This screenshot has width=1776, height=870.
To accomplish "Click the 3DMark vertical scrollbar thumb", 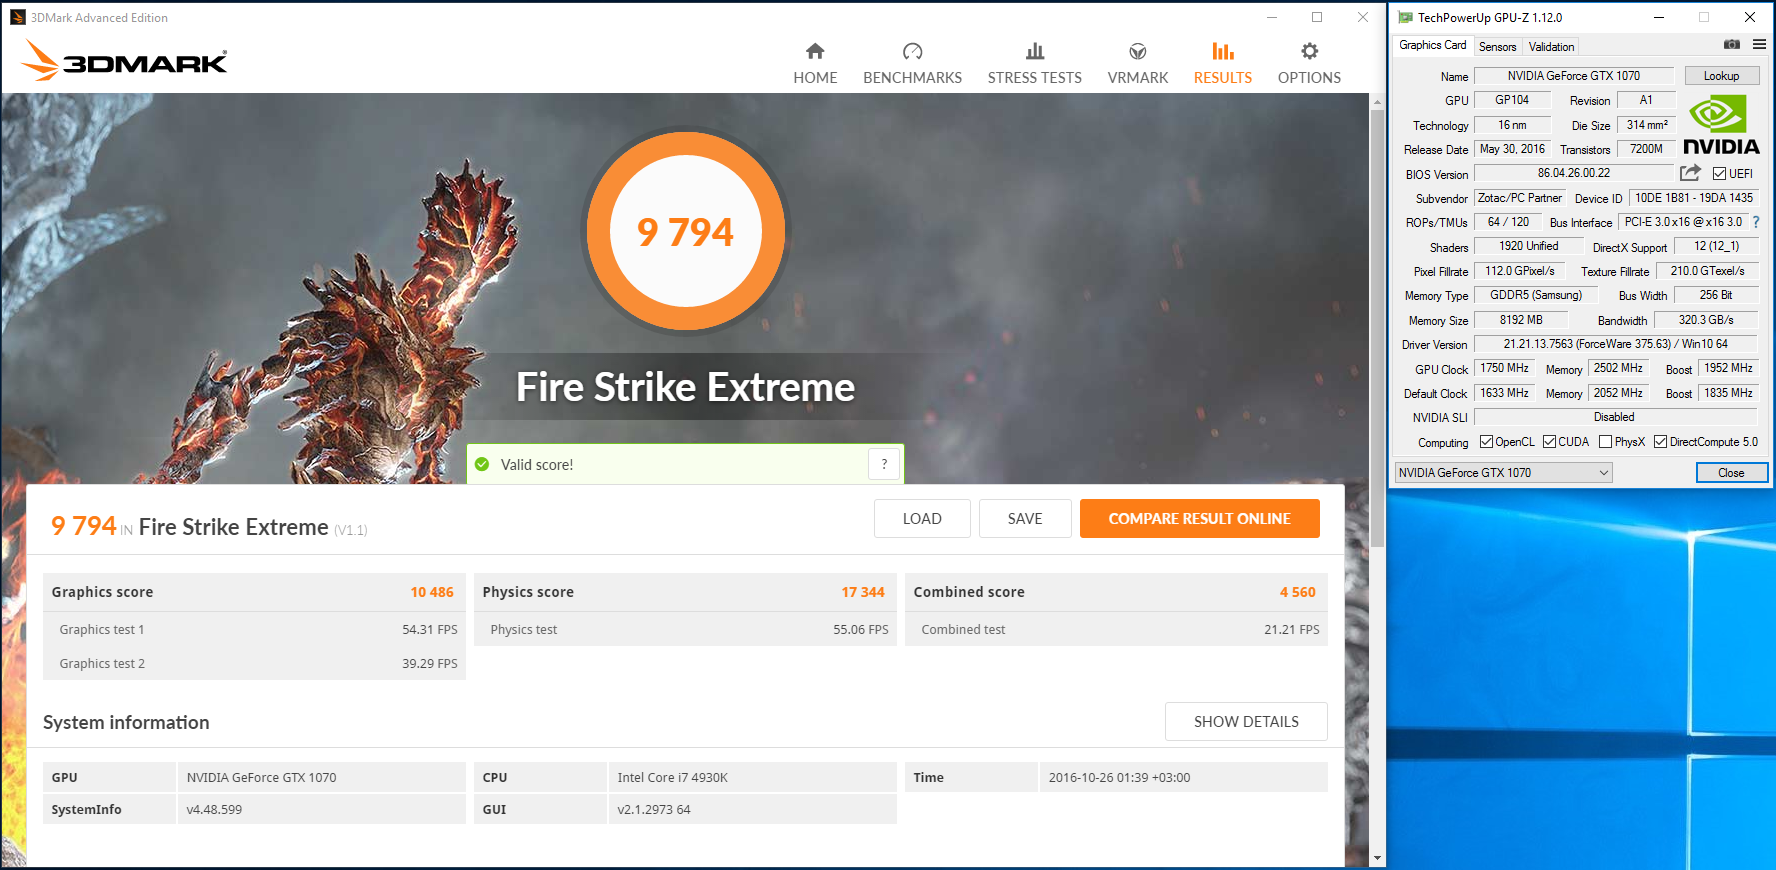I will point(1377,328).
